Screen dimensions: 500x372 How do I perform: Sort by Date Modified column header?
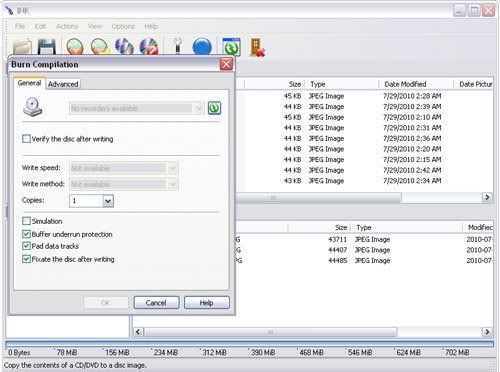pos(416,84)
